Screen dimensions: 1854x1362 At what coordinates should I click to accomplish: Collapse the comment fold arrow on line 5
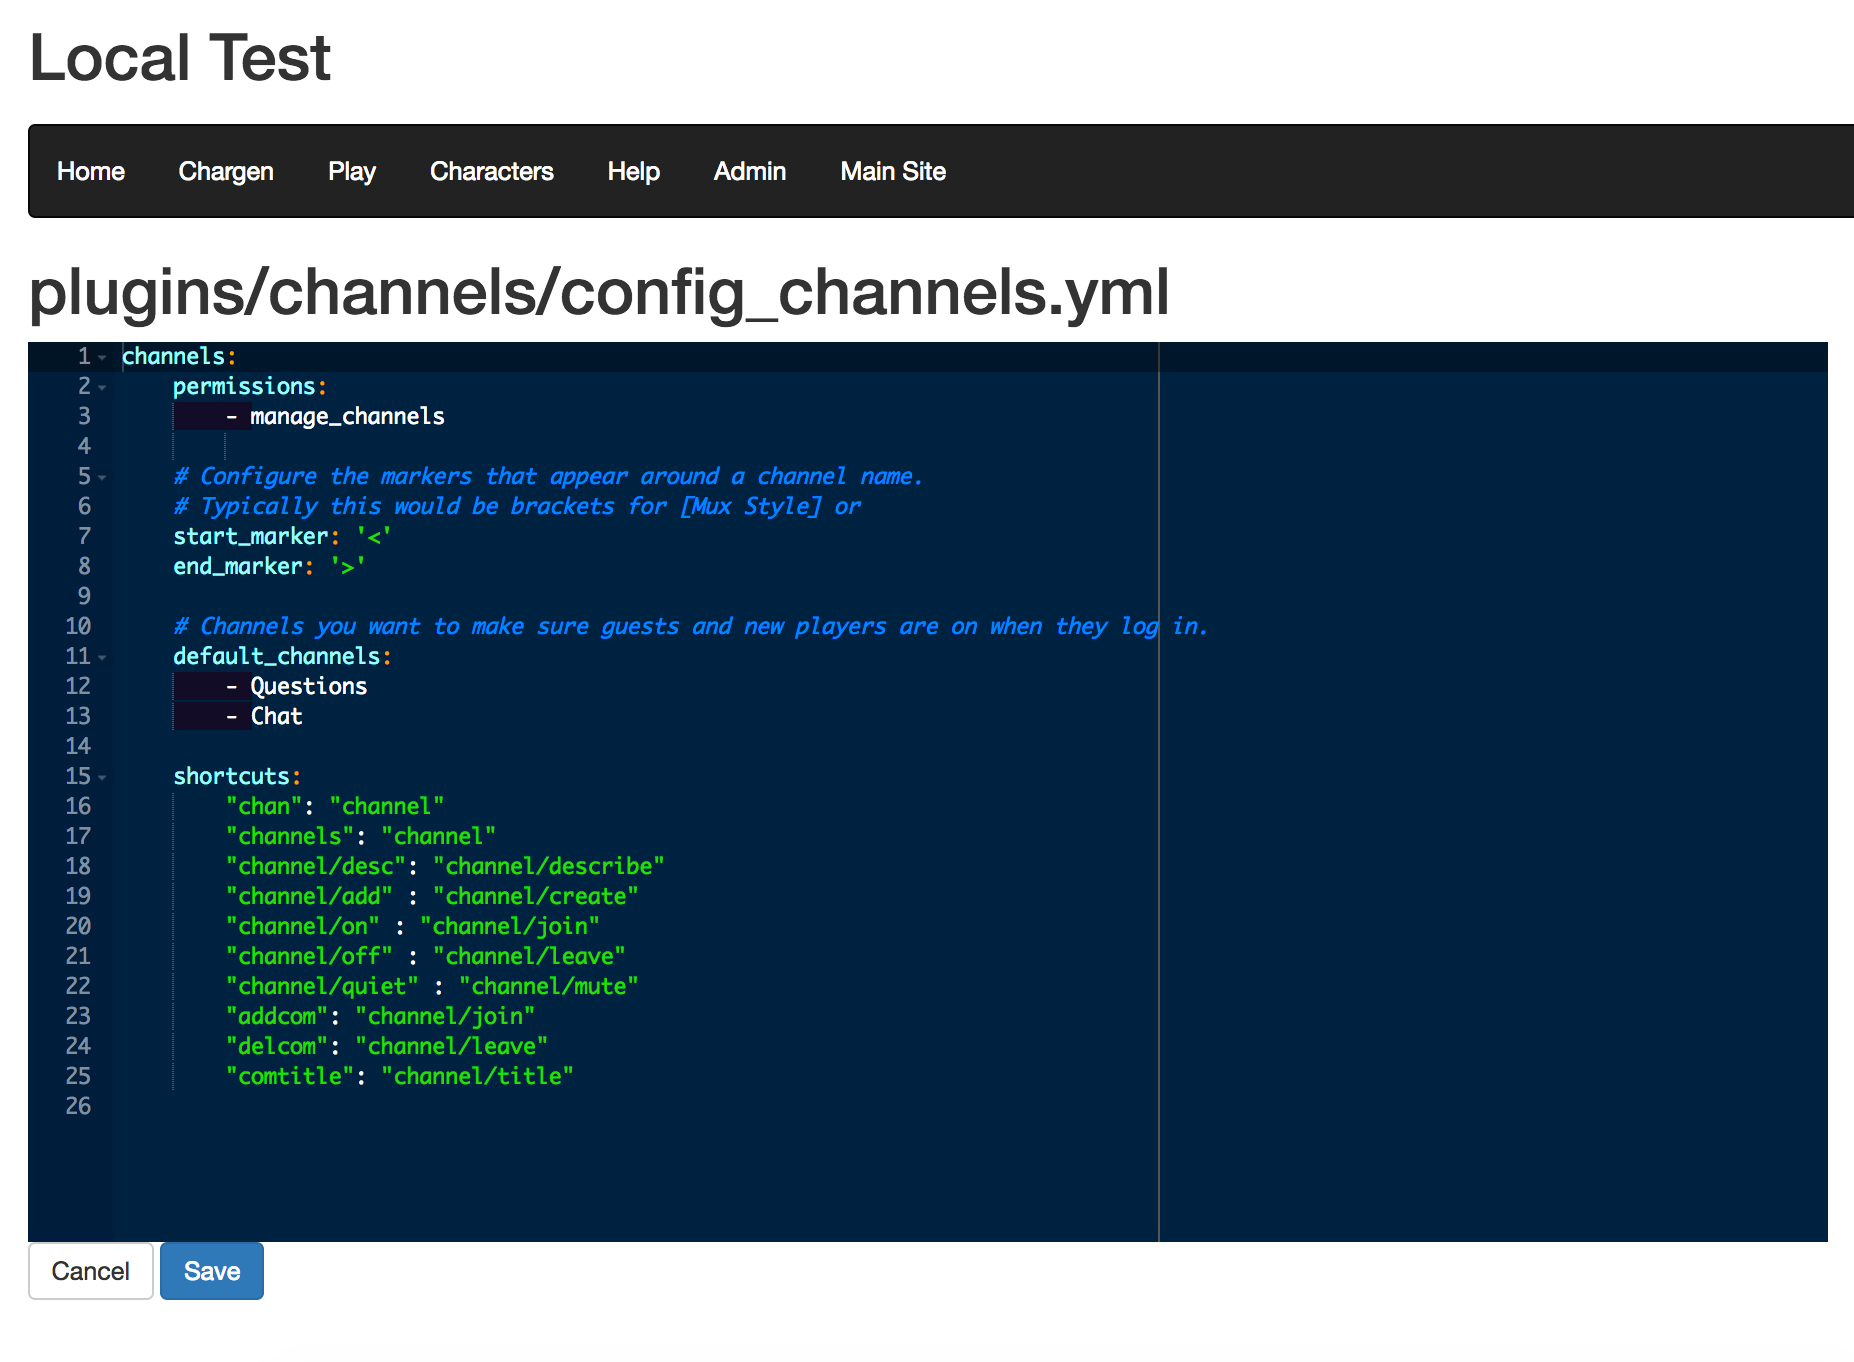tap(102, 477)
